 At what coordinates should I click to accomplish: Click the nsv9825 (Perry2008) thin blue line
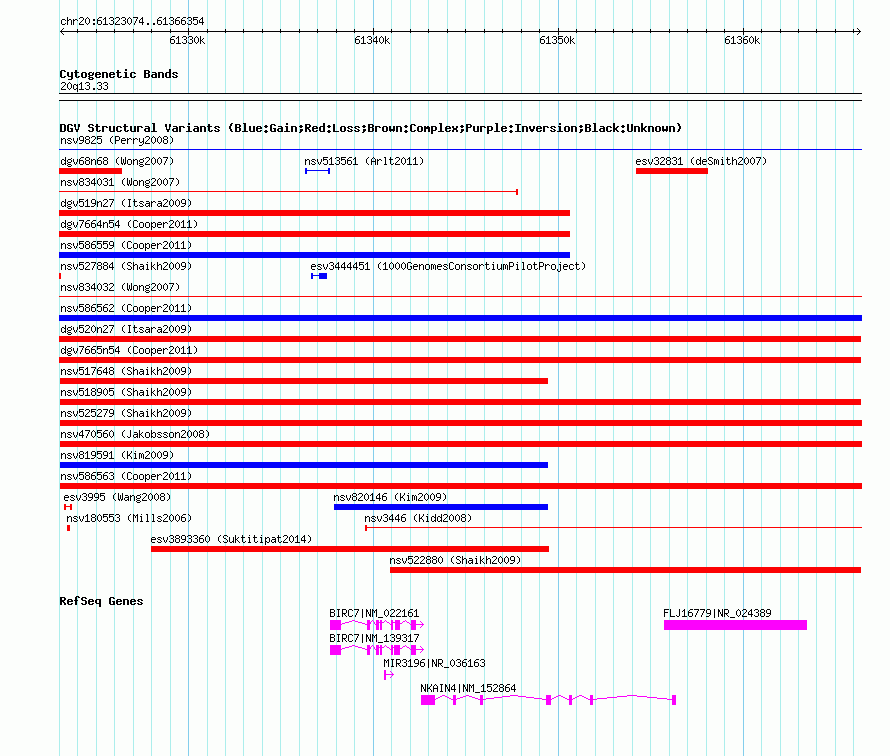click(x=460, y=150)
